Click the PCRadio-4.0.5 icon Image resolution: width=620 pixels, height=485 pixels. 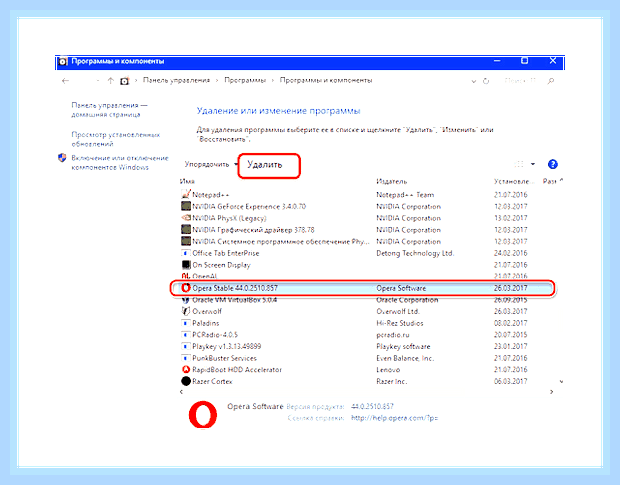[x=185, y=334]
